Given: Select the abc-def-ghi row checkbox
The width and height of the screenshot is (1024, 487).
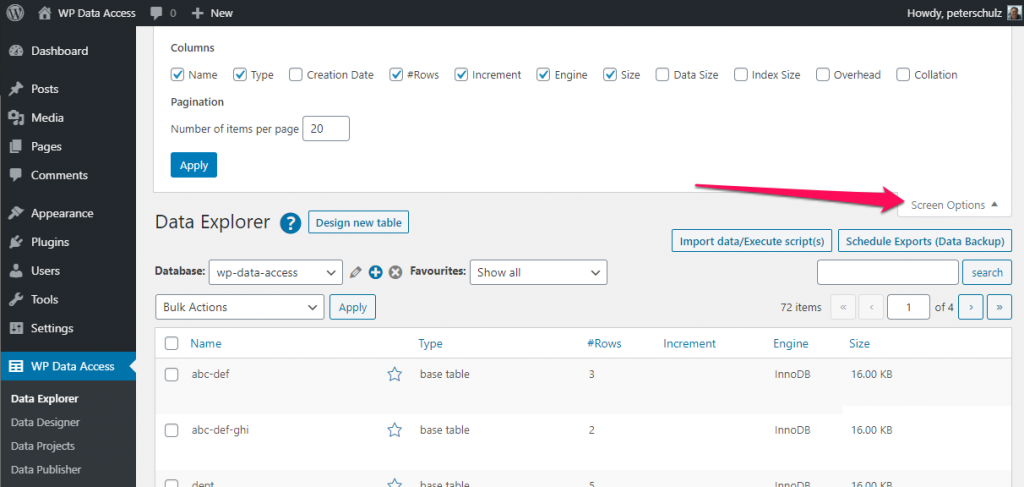Looking at the screenshot, I should tap(172, 430).
